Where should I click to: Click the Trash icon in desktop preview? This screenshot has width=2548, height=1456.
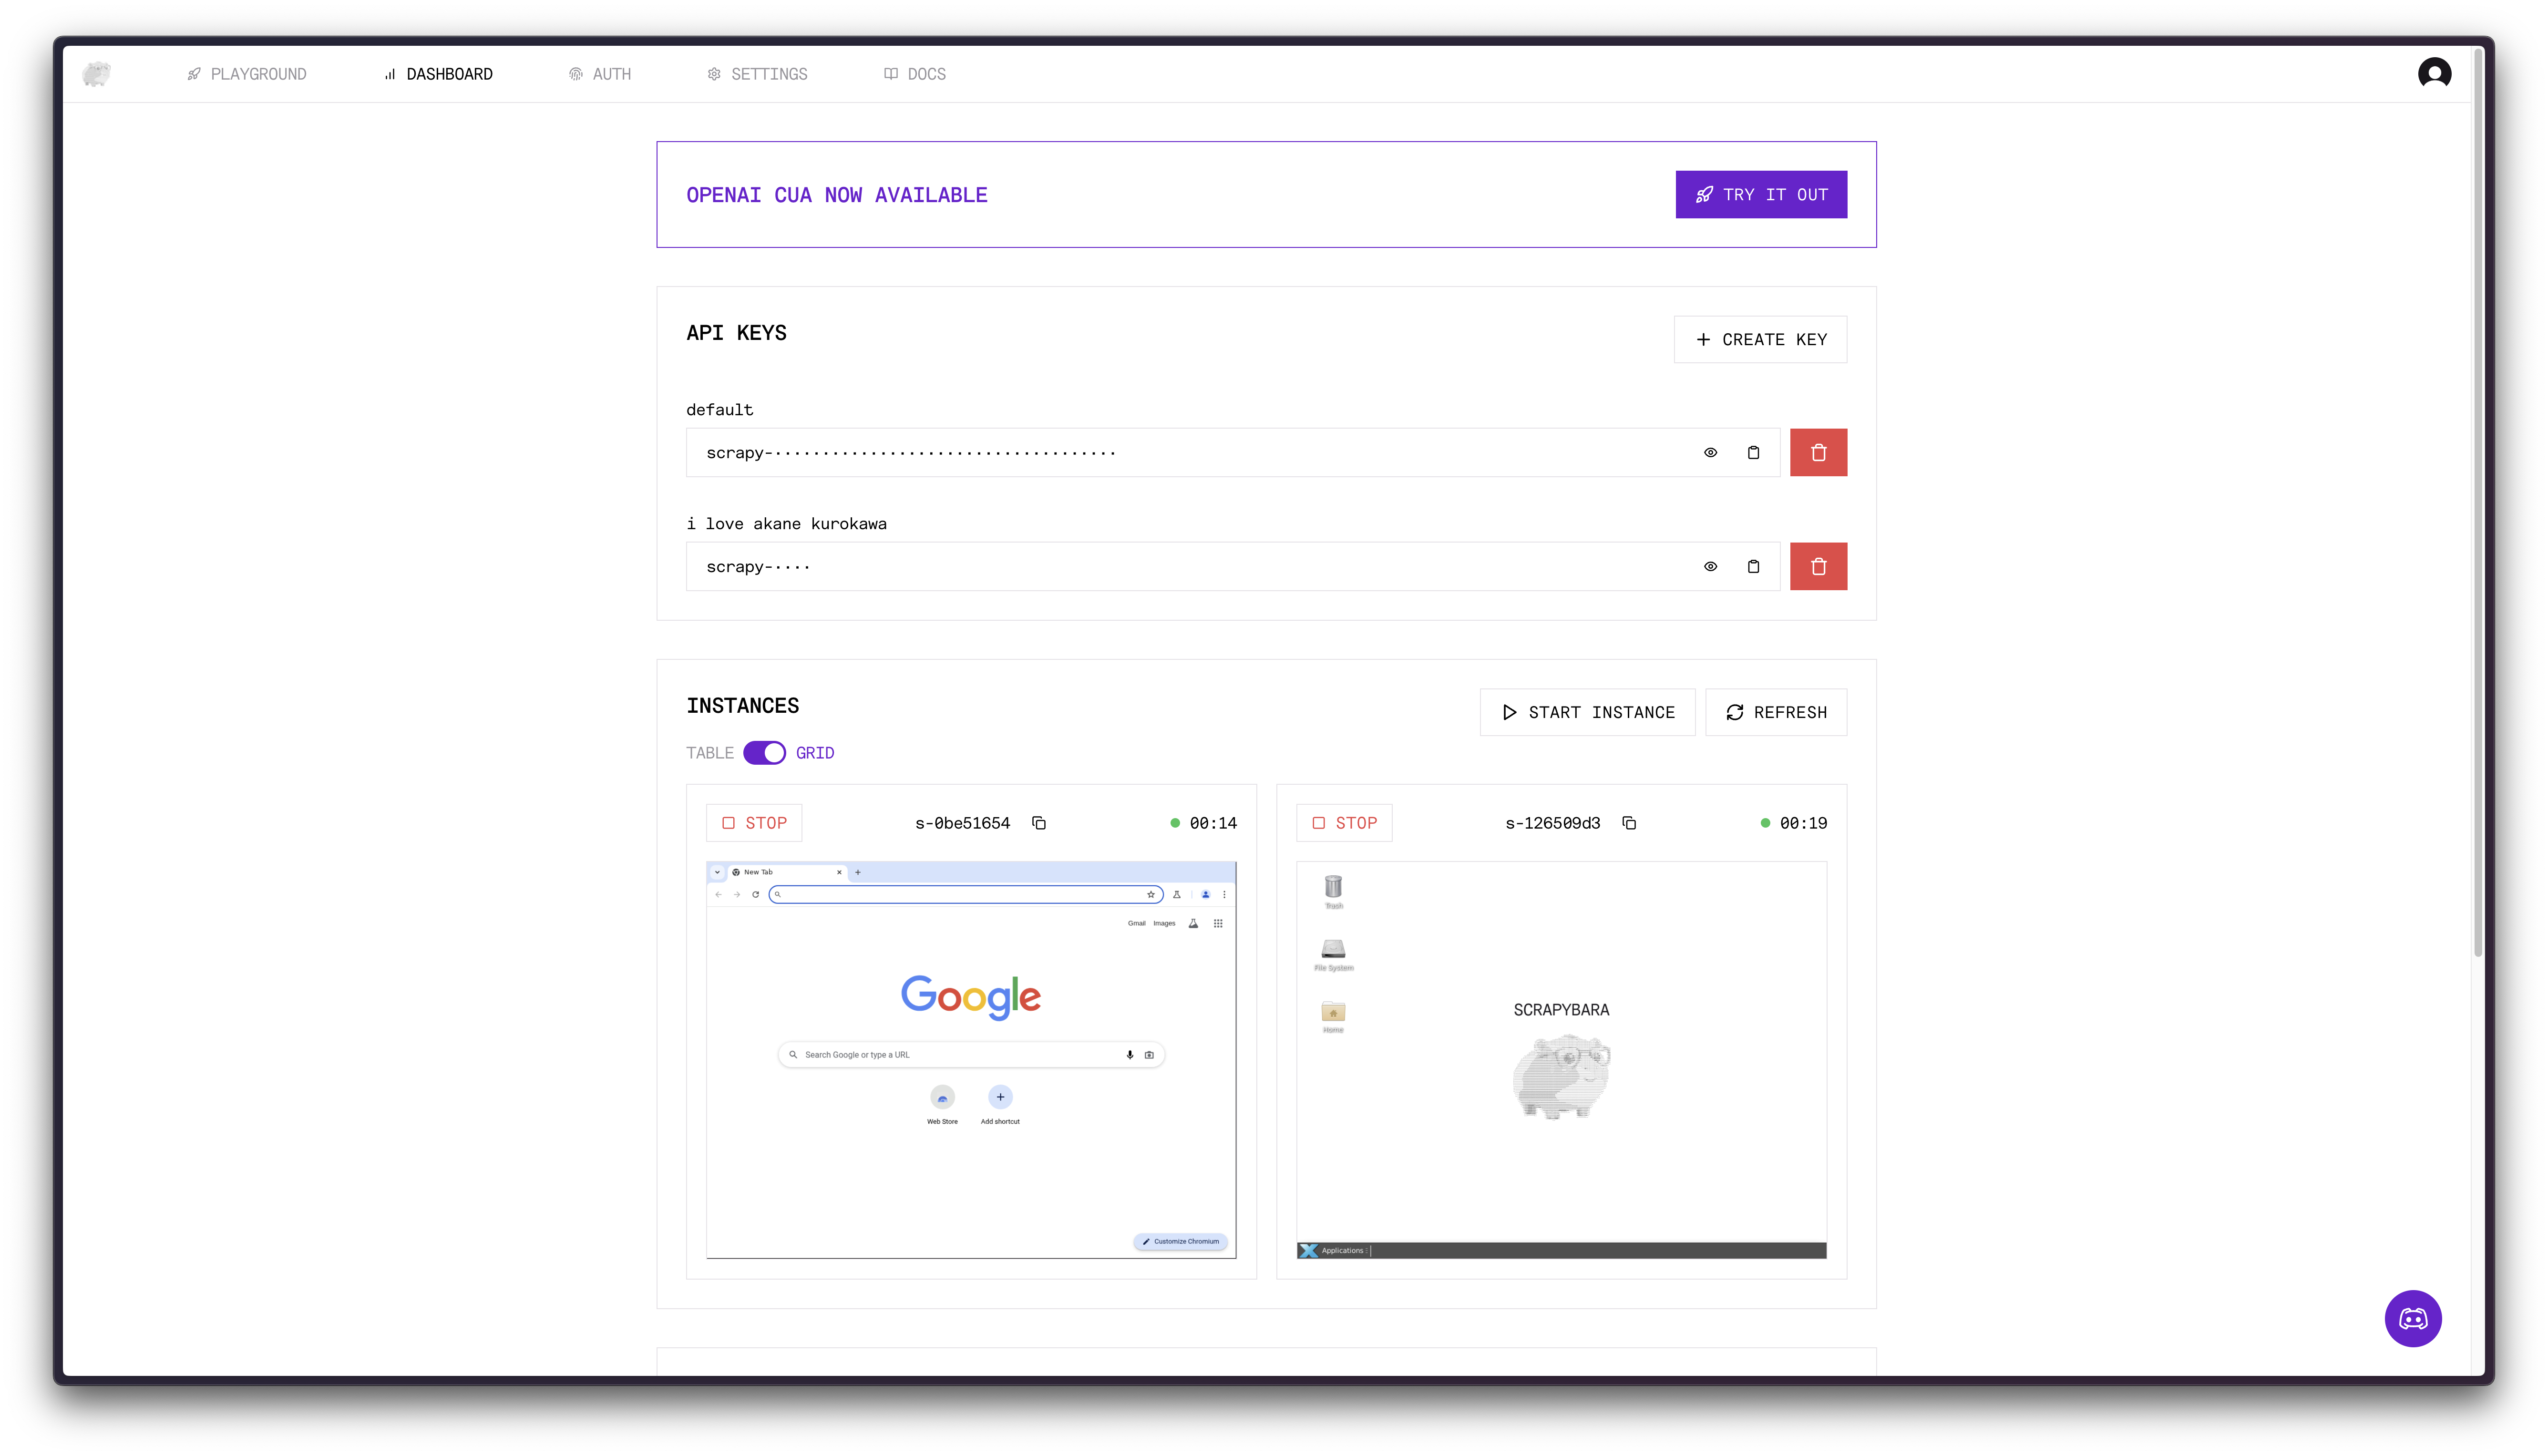[x=1333, y=891]
